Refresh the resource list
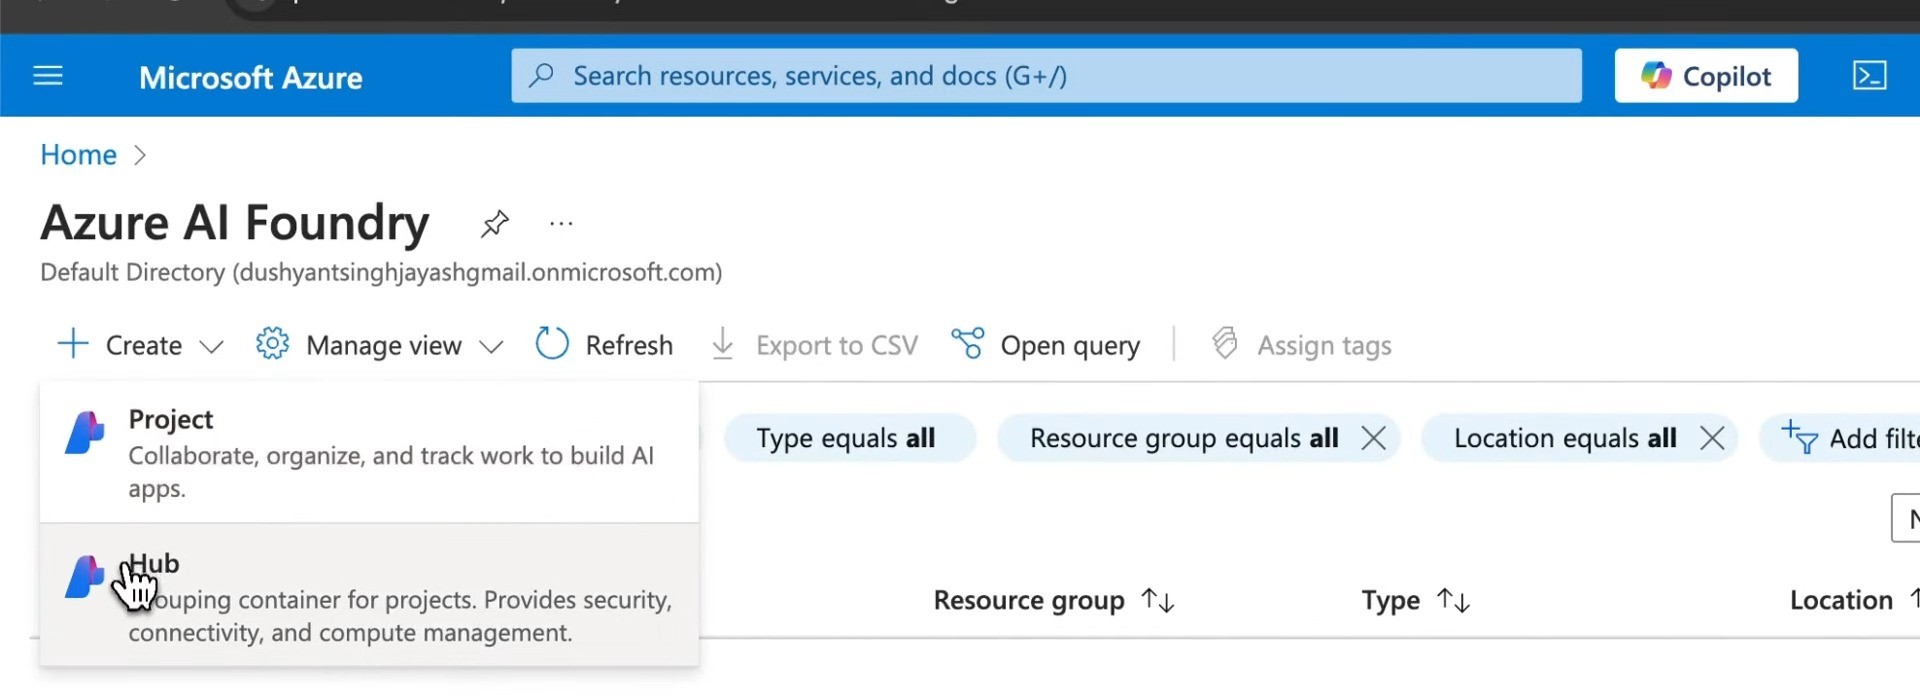The image size is (1920, 699). click(x=604, y=345)
